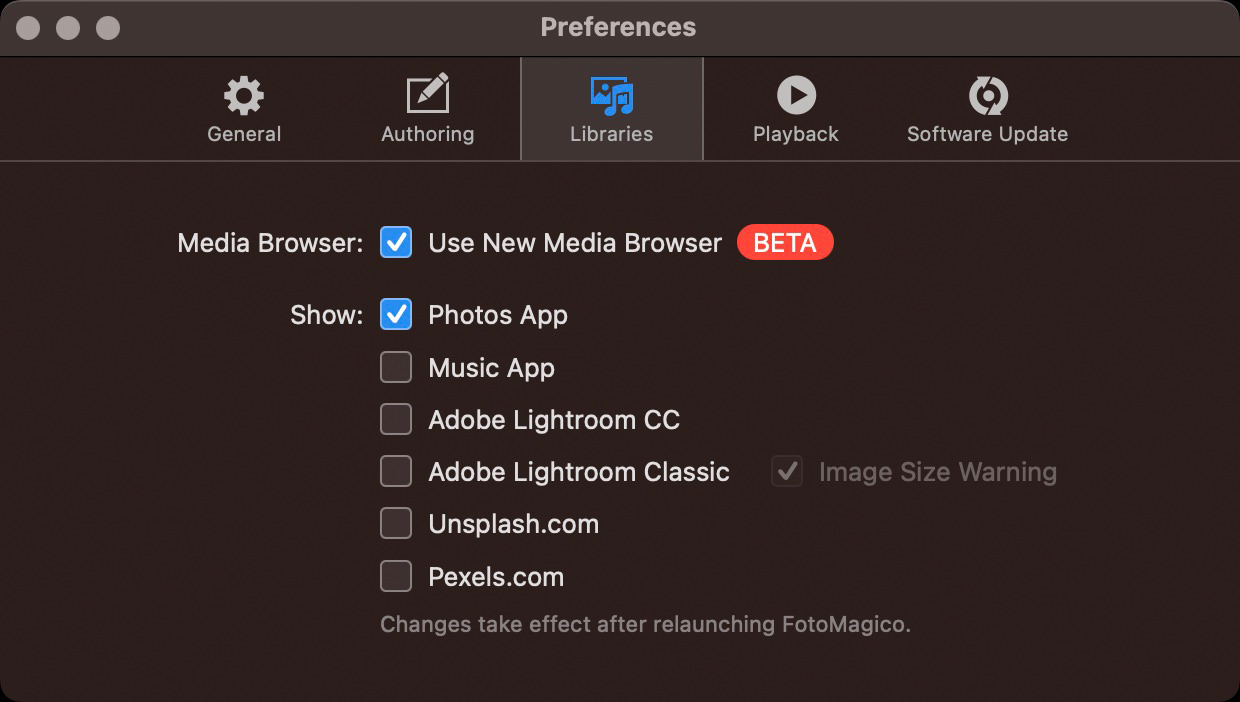Click the Authoring pencil-and-paper icon
This screenshot has width=1240, height=702.
coord(428,96)
